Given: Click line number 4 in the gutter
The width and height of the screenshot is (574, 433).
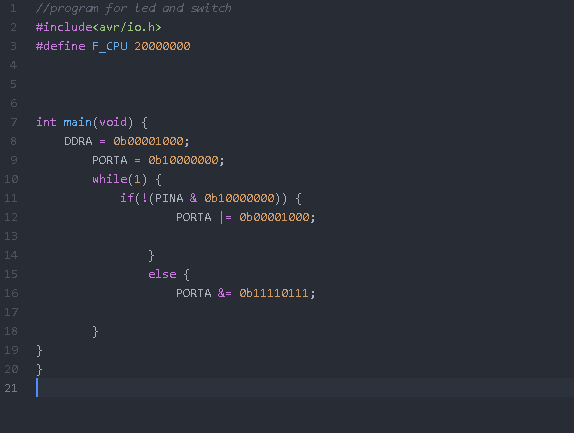Looking at the screenshot, I should point(14,65).
